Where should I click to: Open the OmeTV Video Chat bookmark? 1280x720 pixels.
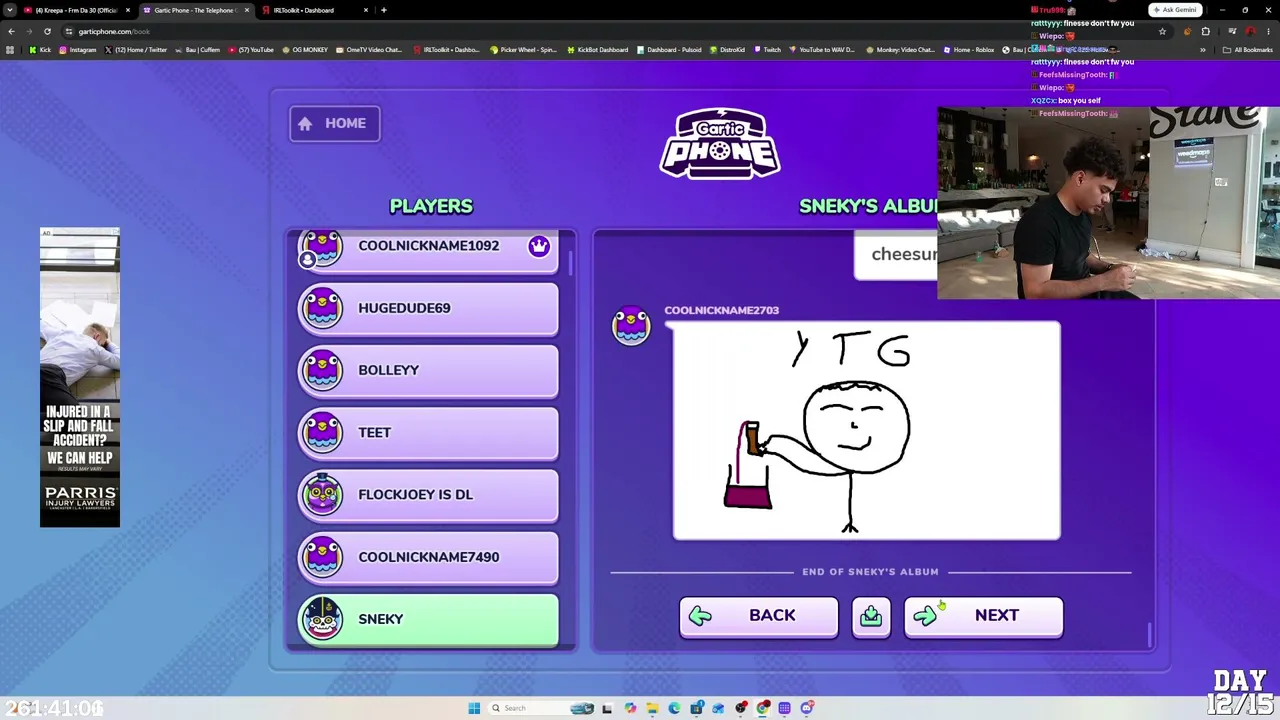click(368, 50)
